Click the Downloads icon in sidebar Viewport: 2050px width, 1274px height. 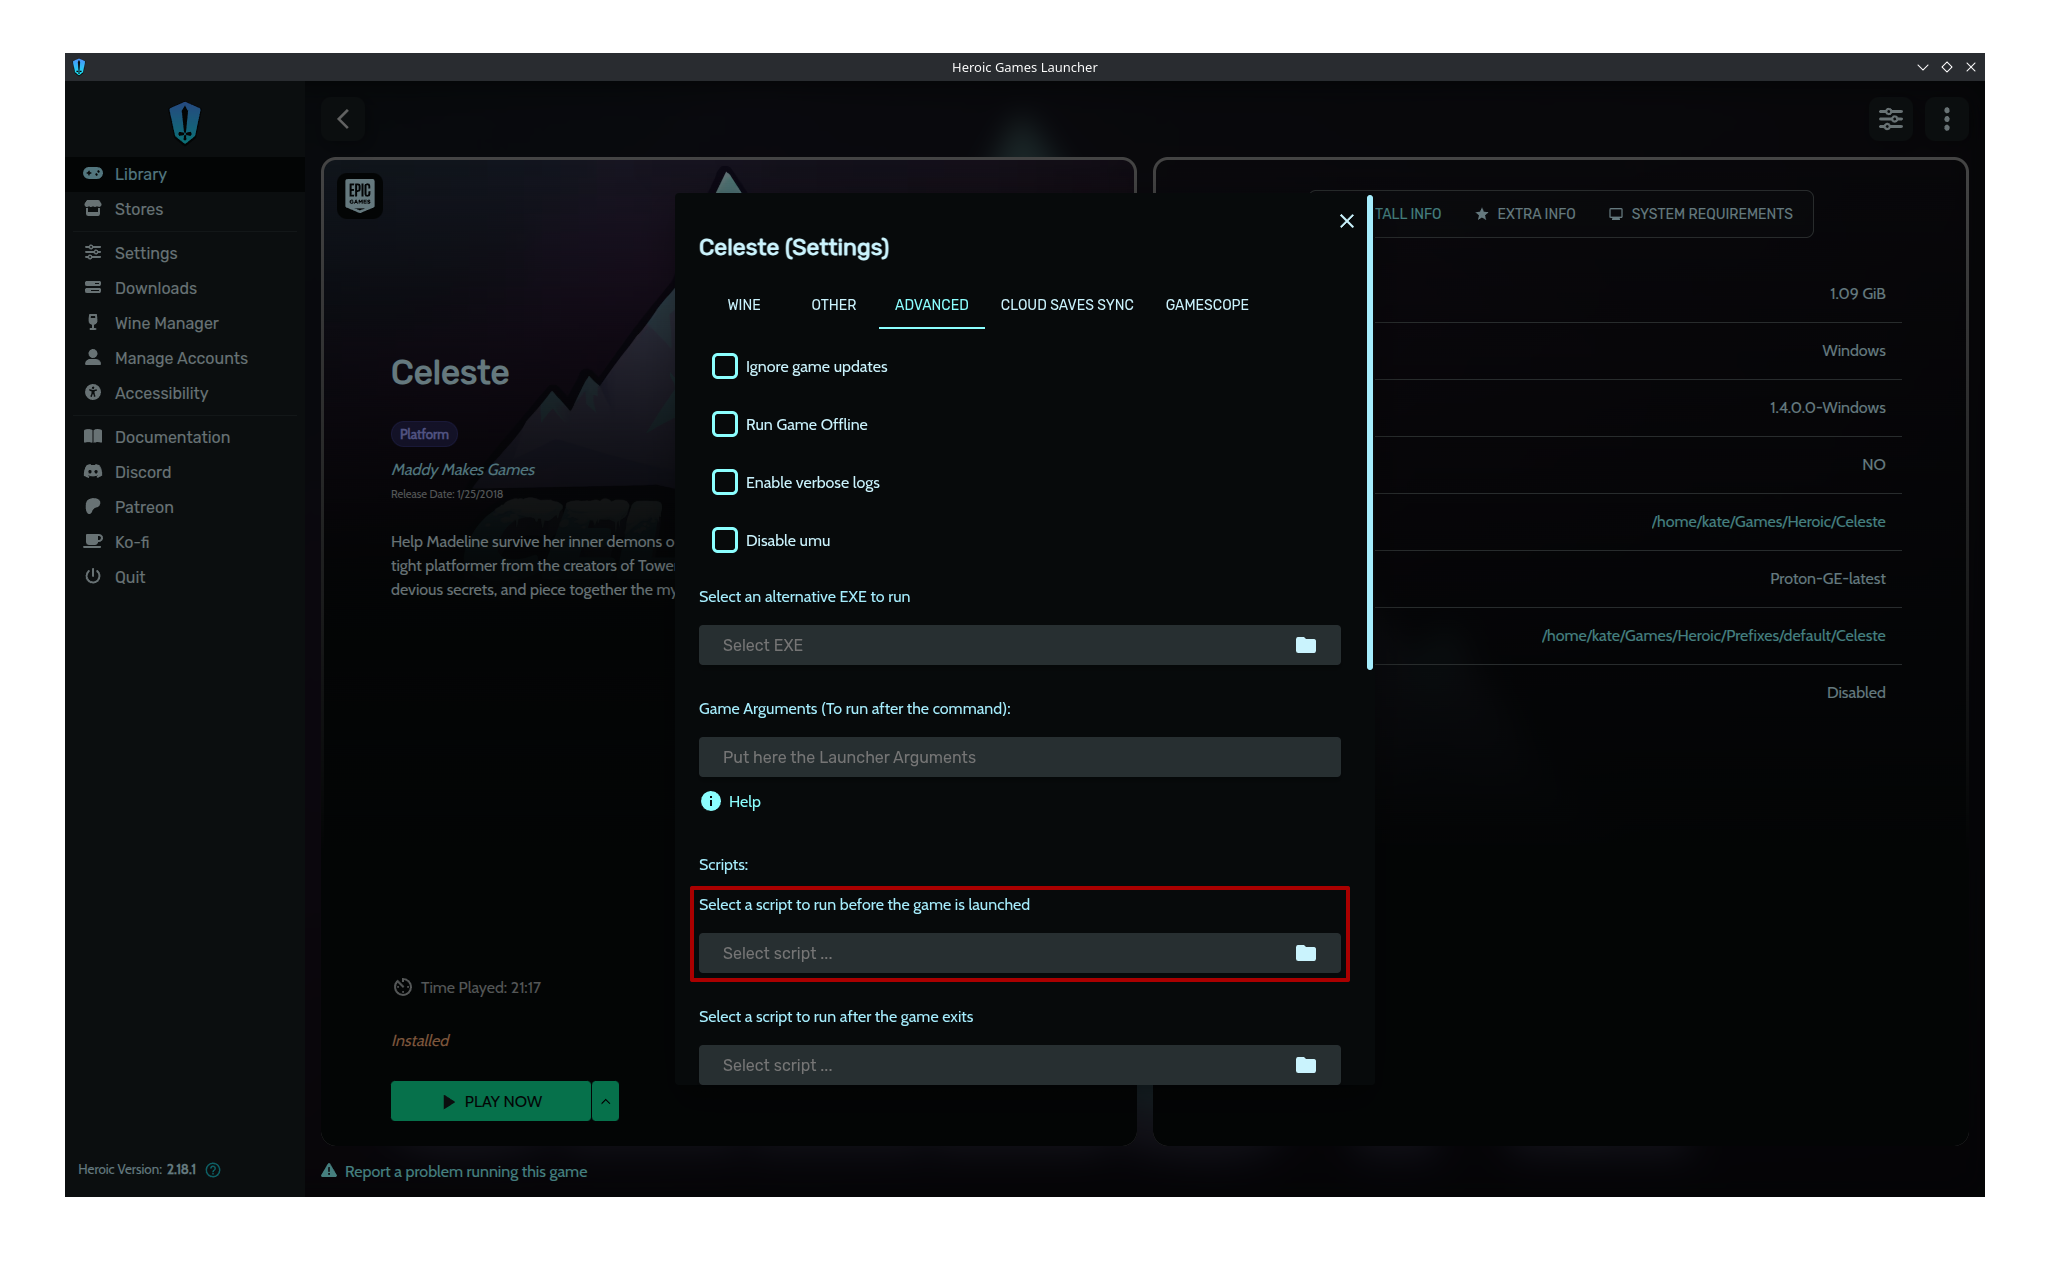coord(93,287)
